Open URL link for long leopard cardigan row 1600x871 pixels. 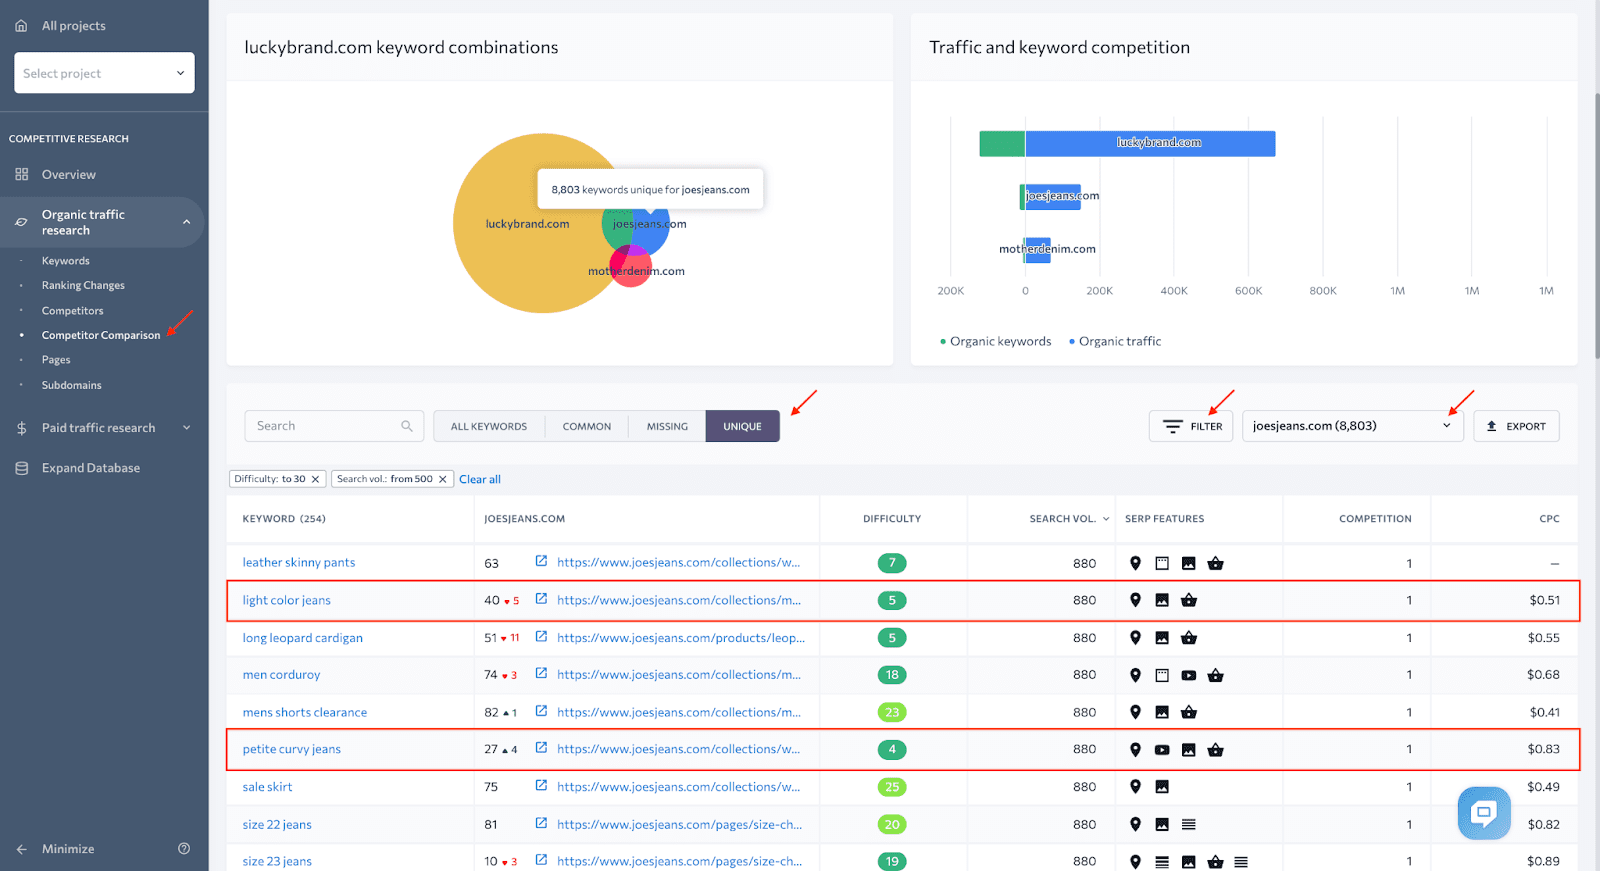[681, 637]
